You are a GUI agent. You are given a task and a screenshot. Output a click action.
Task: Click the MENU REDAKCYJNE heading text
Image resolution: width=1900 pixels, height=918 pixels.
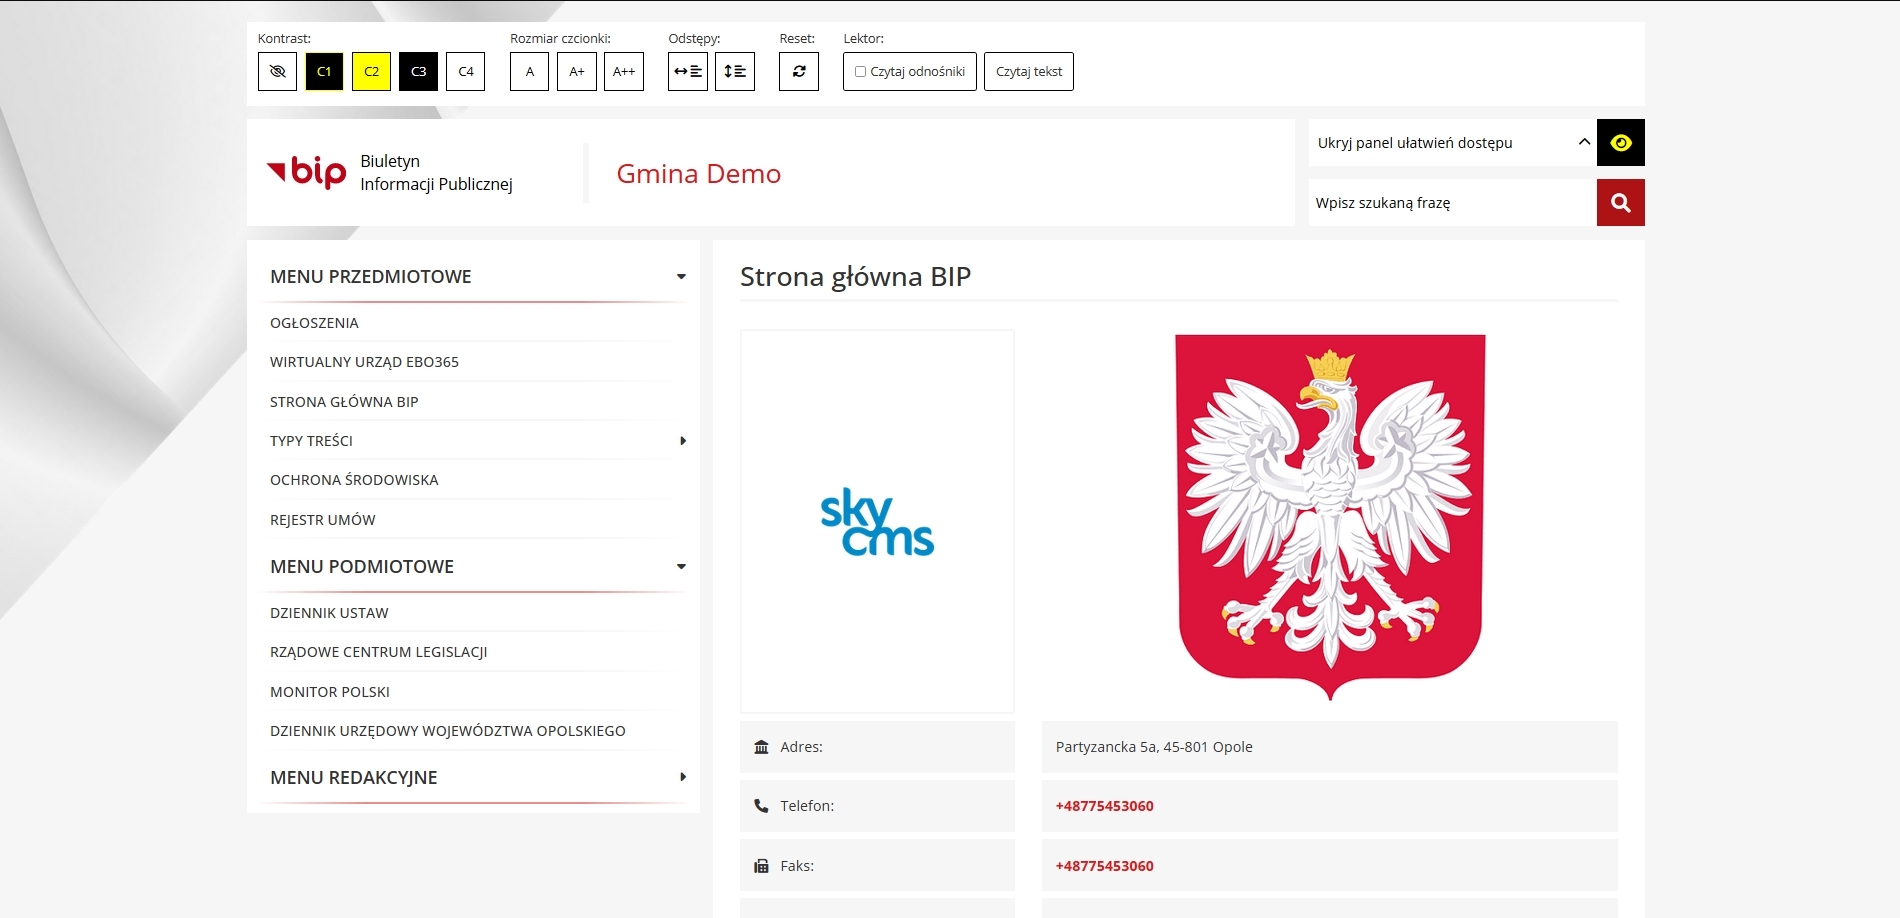click(354, 778)
